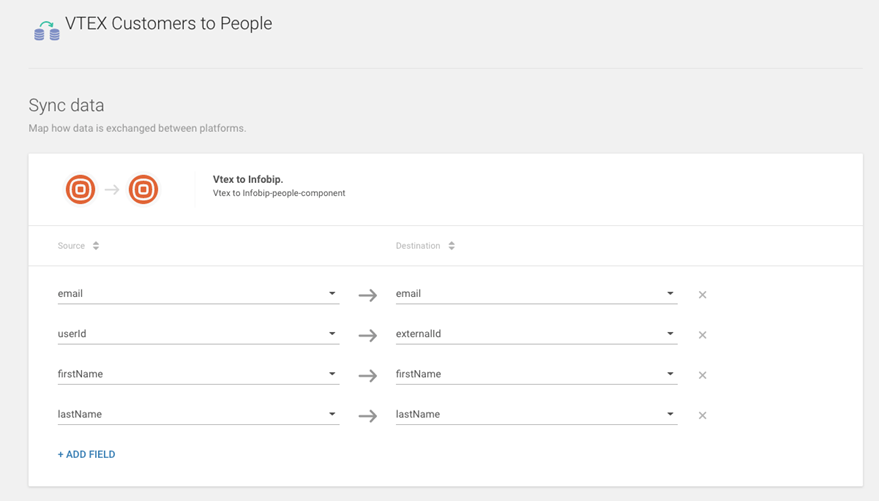Open the destination email dropdown
Image resolution: width=879 pixels, height=501 pixels.
click(670, 294)
